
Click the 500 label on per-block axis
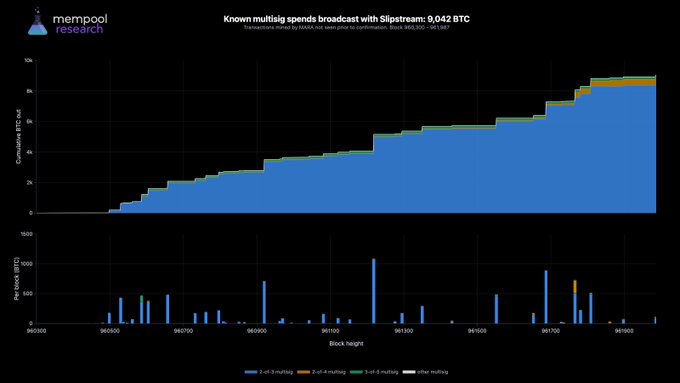pos(28,294)
